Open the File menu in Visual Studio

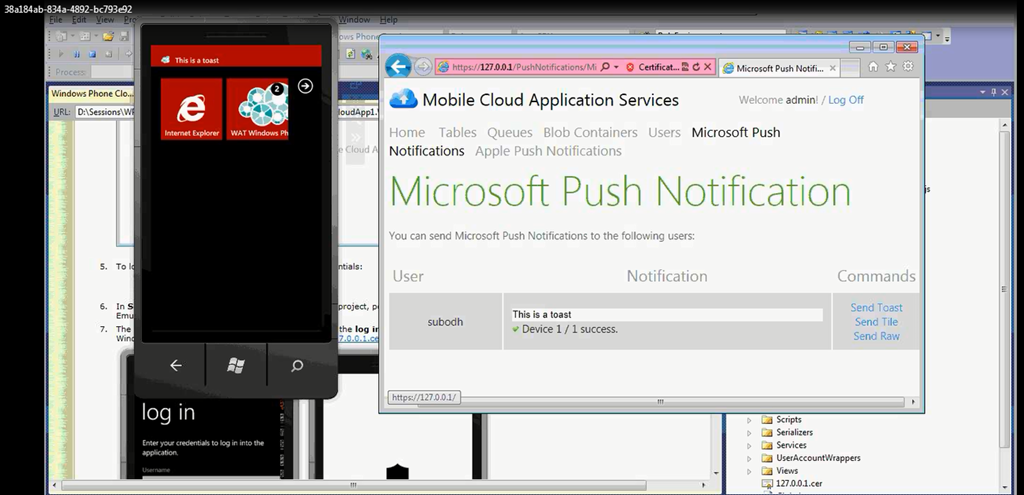[56, 20]
